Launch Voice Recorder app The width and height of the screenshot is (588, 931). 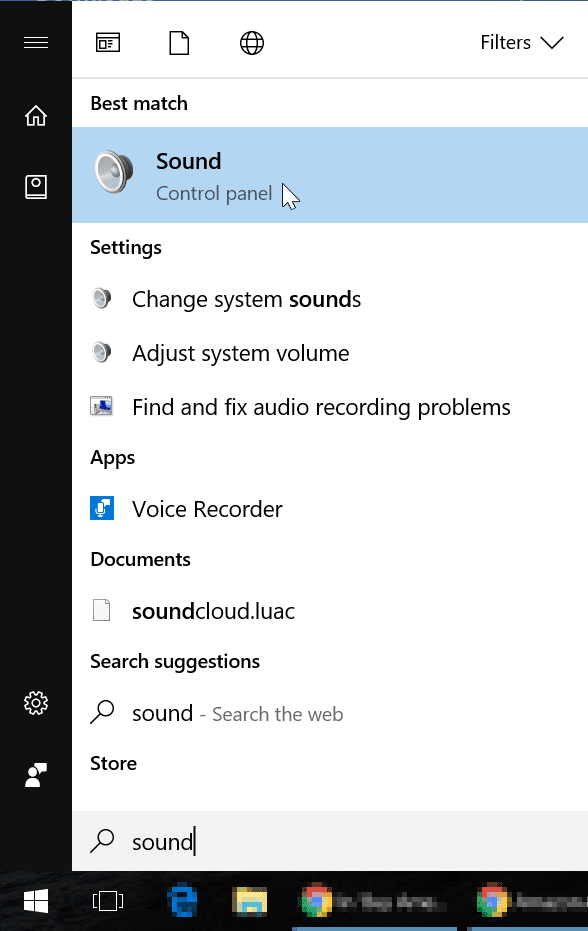coord(205,509)
